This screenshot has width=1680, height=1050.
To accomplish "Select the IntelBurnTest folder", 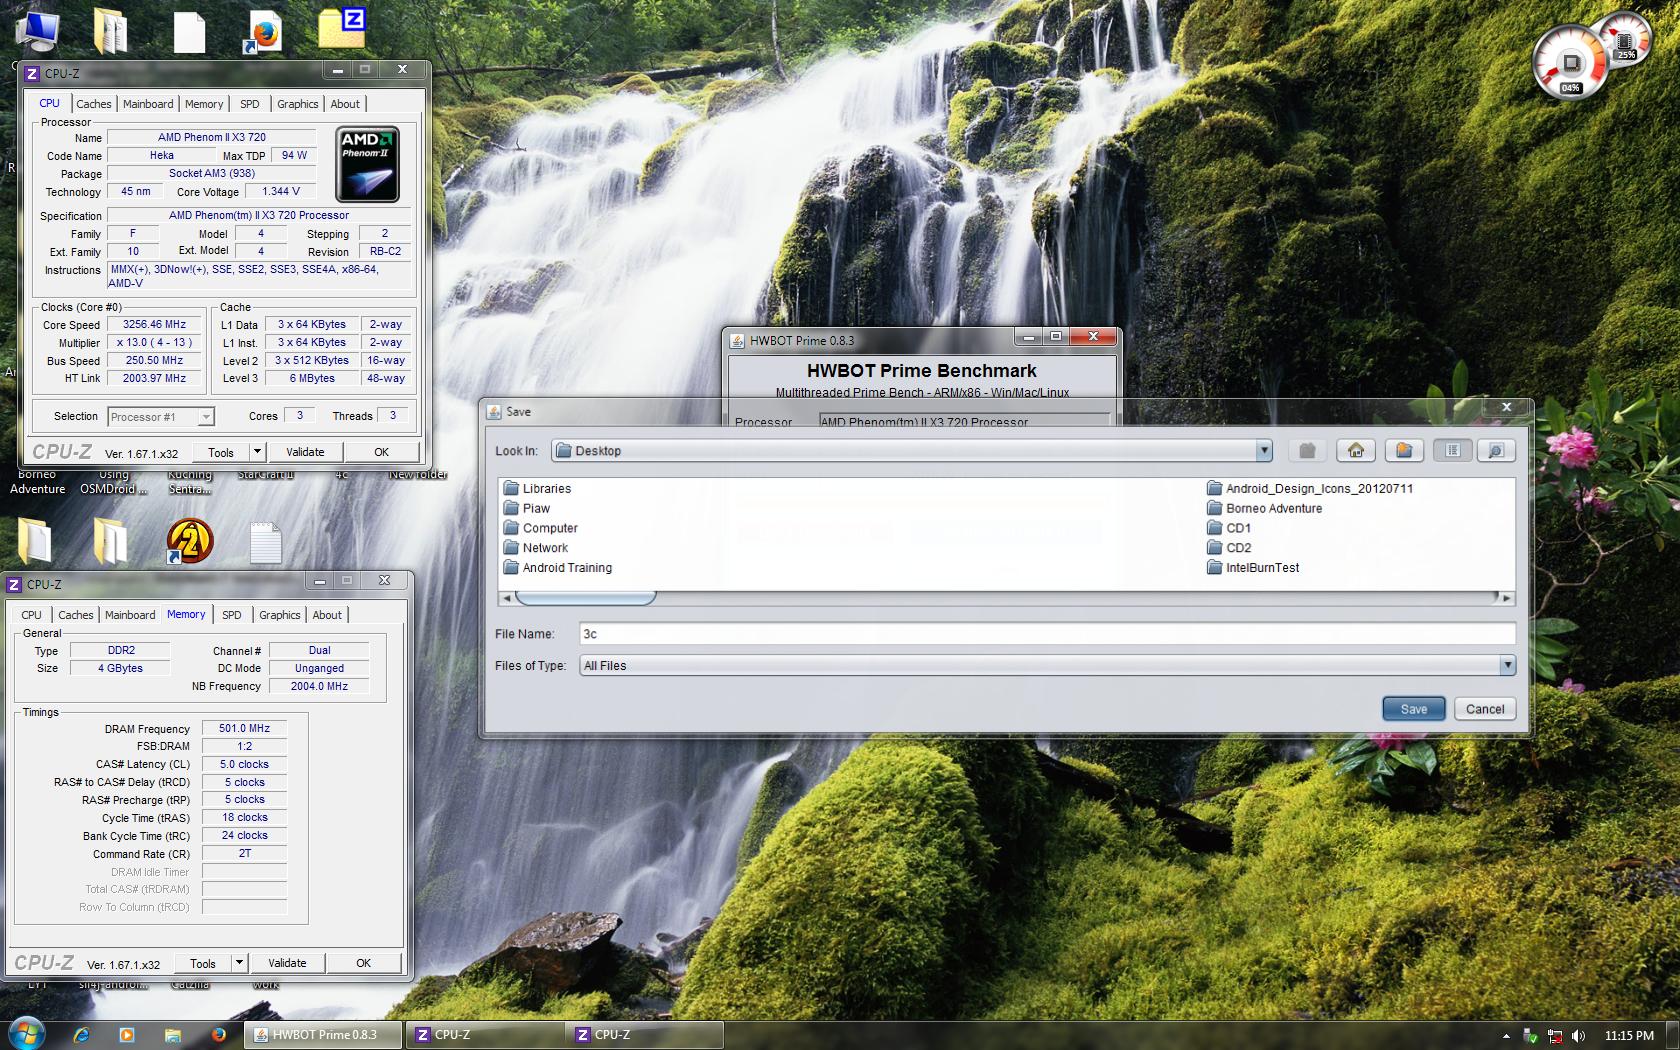I will point(1253,568).
